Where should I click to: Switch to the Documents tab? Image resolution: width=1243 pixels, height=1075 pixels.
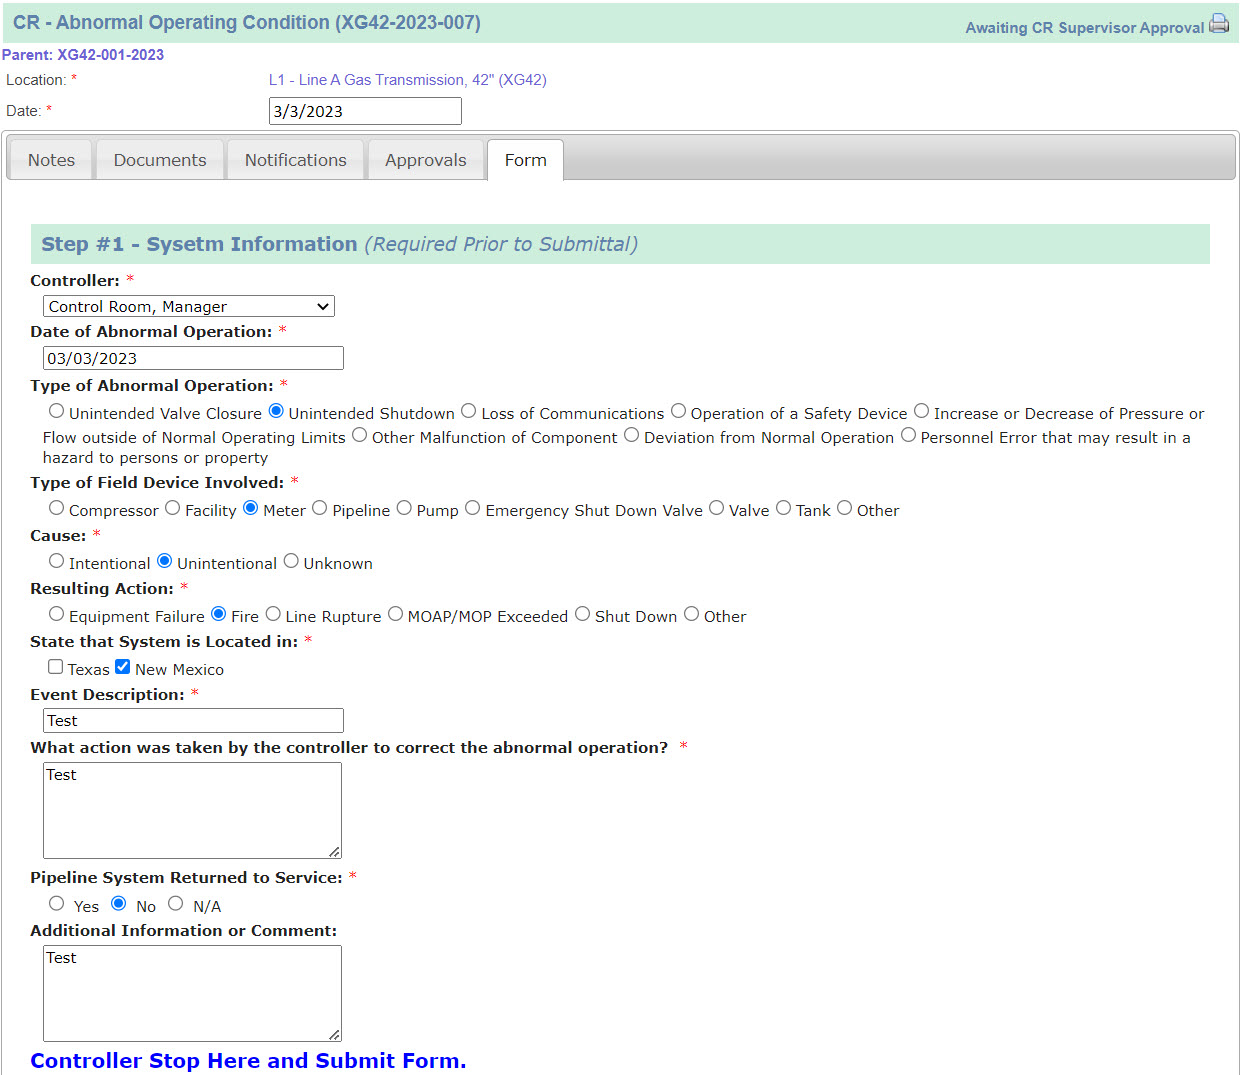(160, 160)
